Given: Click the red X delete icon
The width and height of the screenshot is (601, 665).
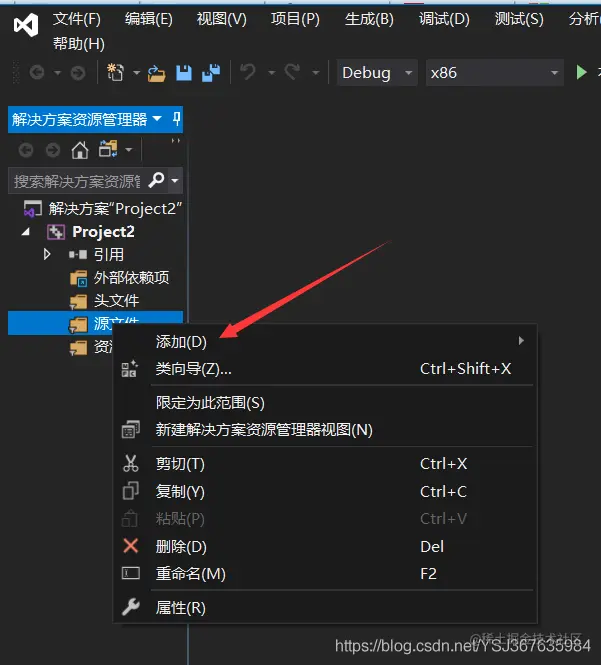Looking at the screenshot, I should point(131,546).
